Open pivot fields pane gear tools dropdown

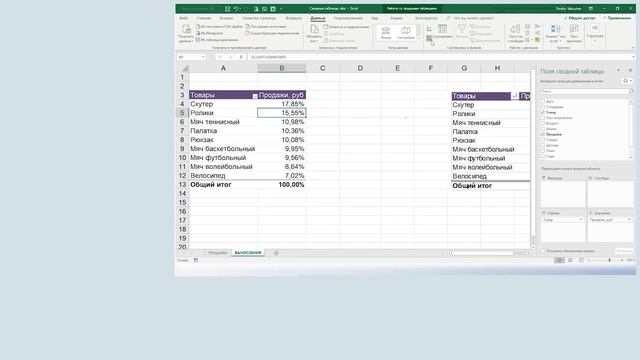pyautogui.click(x=627, y=81)
